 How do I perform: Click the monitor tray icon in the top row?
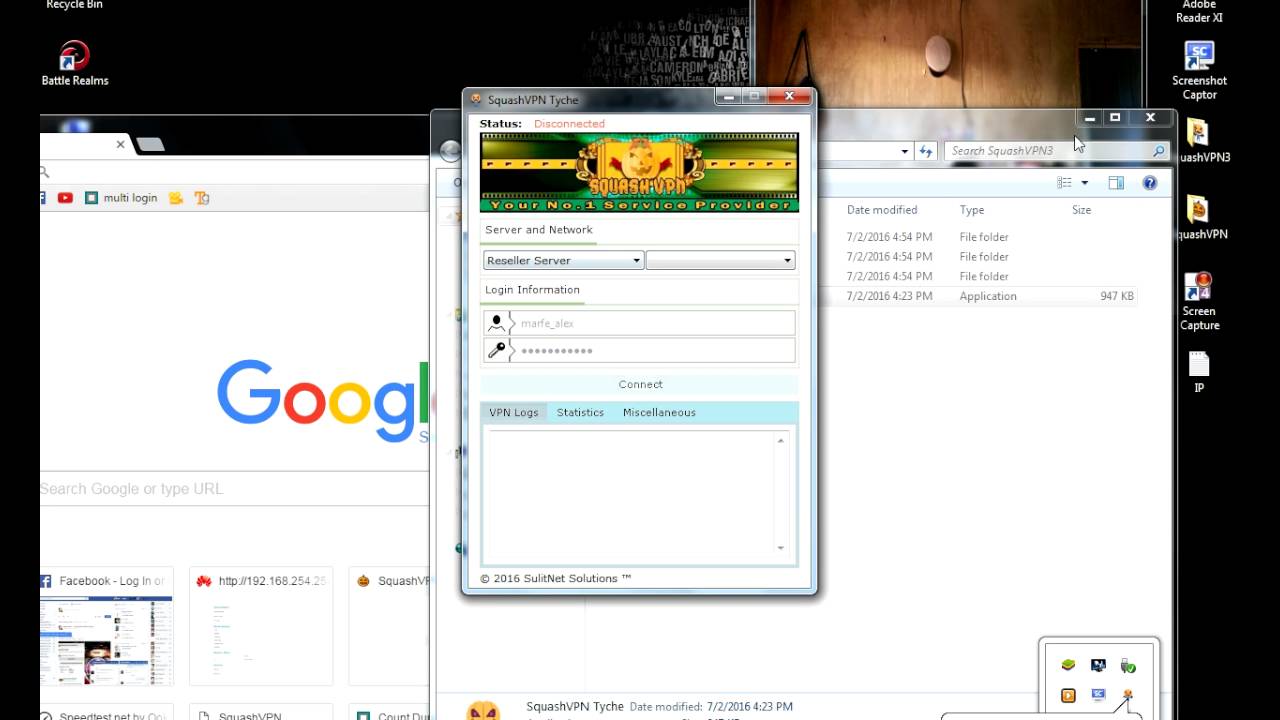pyautogui.click(x=1098, y=666)
